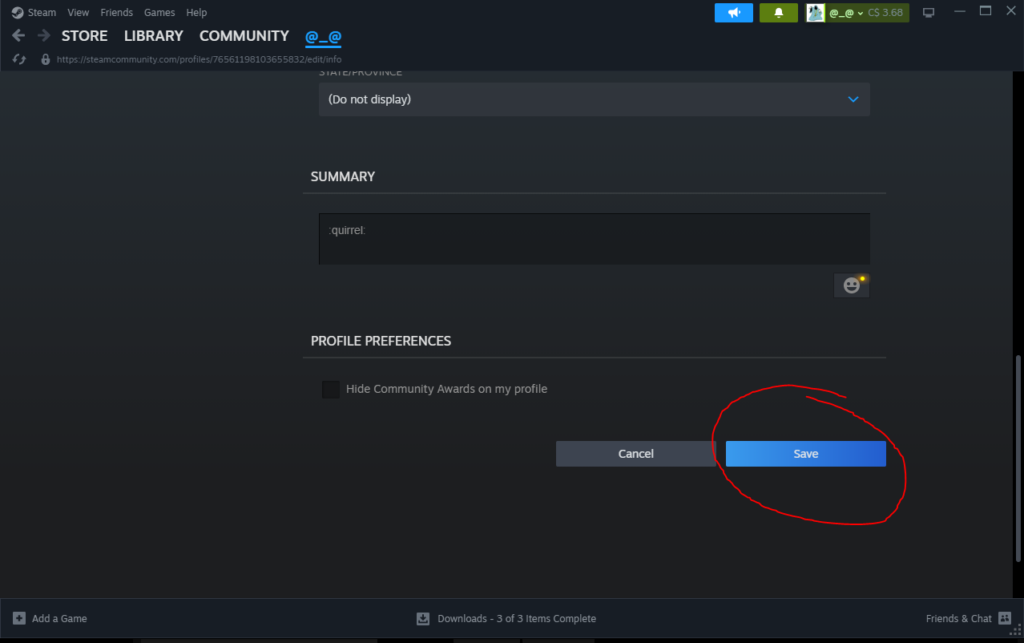Open the green notifications bell
Image resolution: width=1024 pixels, height=643 pixels.
[x=778, y=13]
